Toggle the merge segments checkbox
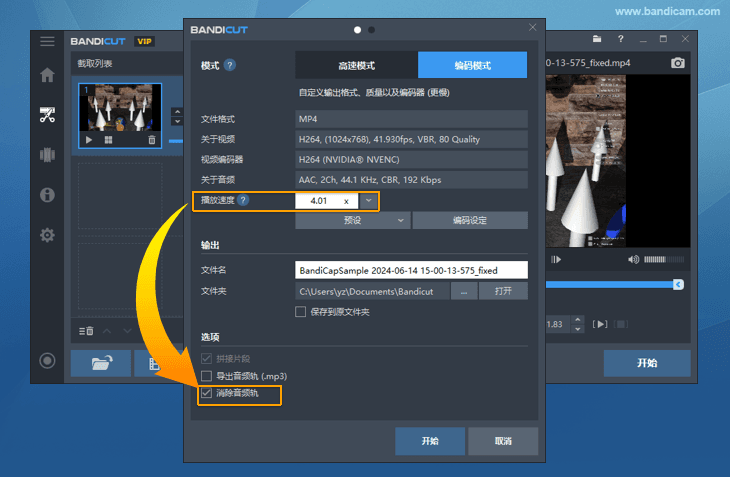Image resolution: width=730 pixels, height=477 pixels. click(x=206, y=358)
